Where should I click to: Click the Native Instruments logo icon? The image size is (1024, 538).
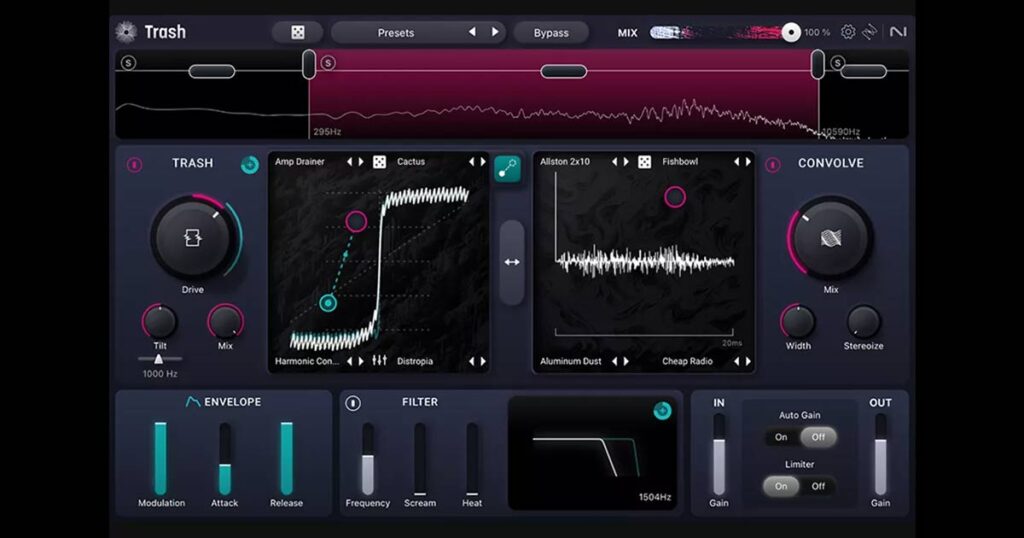[898, 31]
